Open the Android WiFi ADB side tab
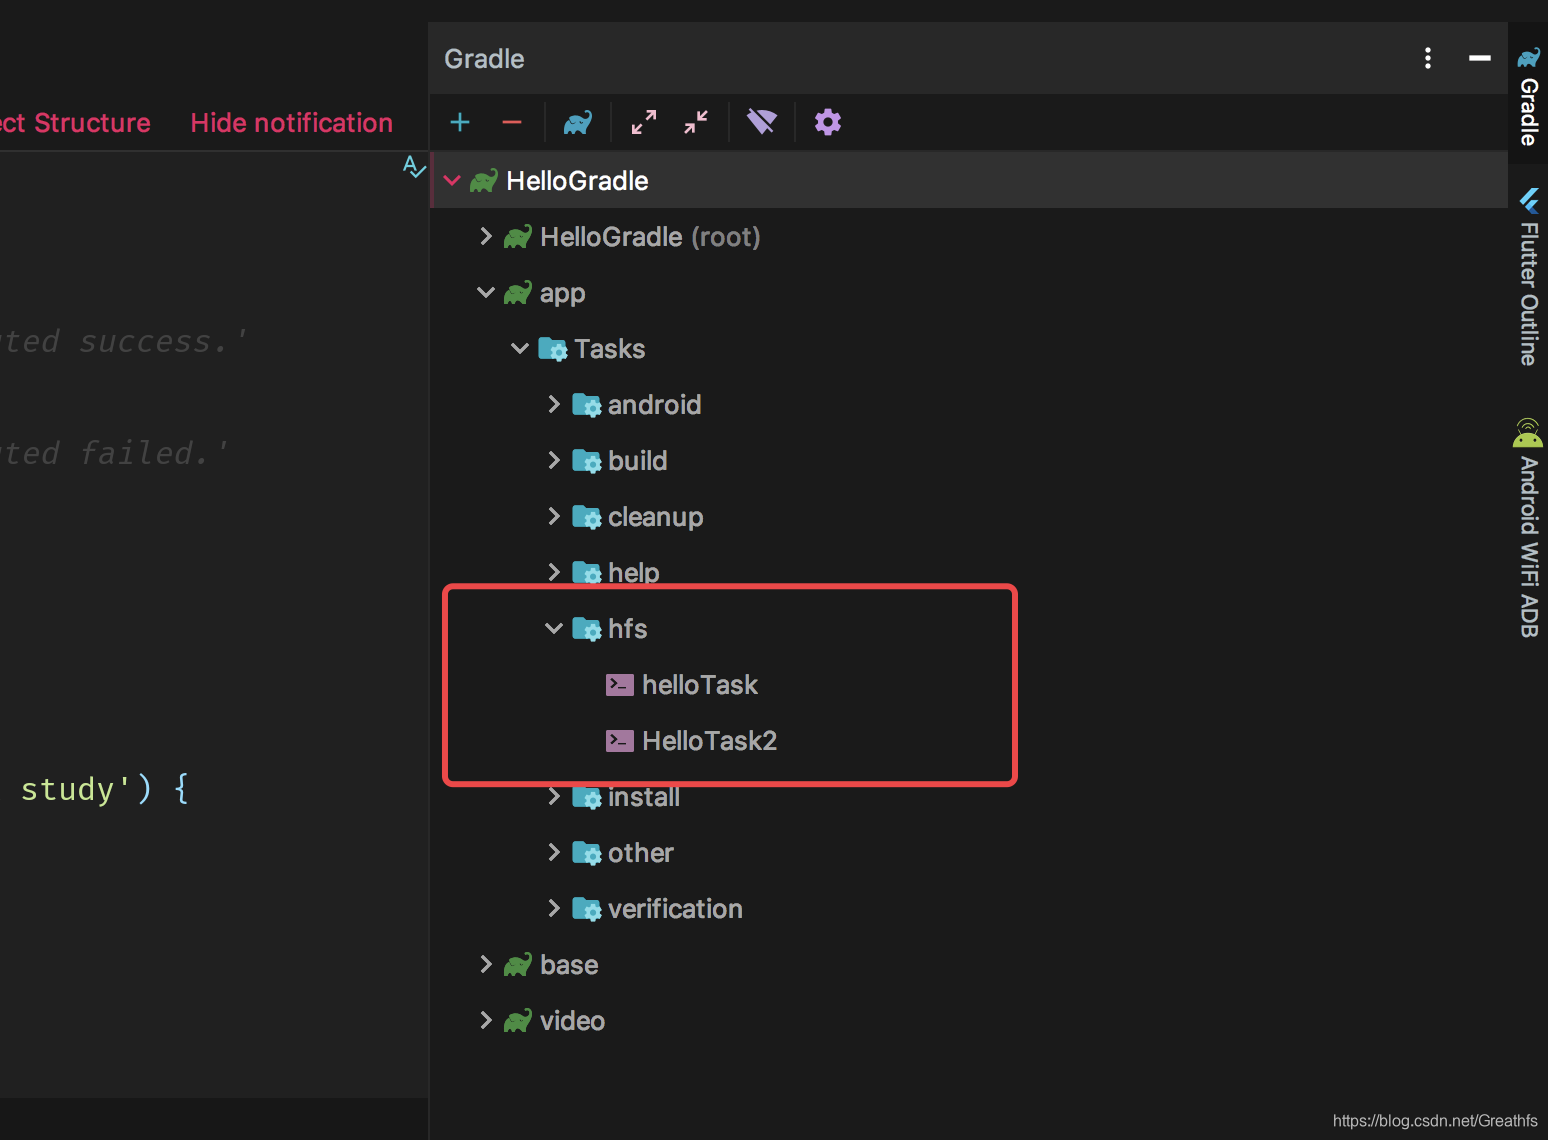Screen dimensions: 1548x1140 pyautogui.click(x=1528, y=528)
